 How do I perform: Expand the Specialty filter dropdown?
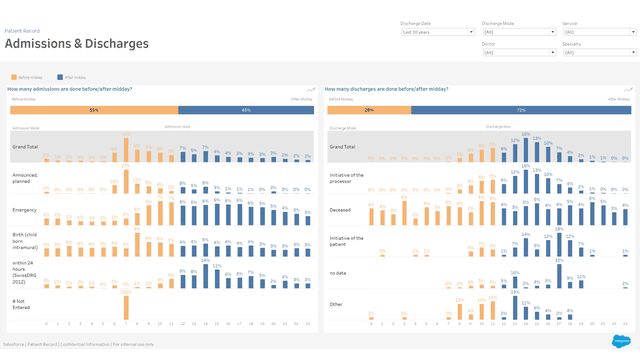click(x=600, y=52)
